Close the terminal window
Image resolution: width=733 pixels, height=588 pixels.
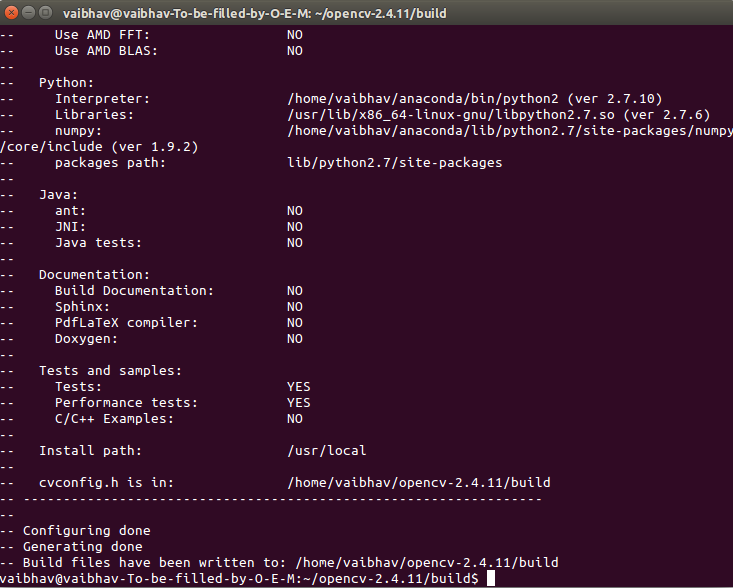click(x=13, y=11)
